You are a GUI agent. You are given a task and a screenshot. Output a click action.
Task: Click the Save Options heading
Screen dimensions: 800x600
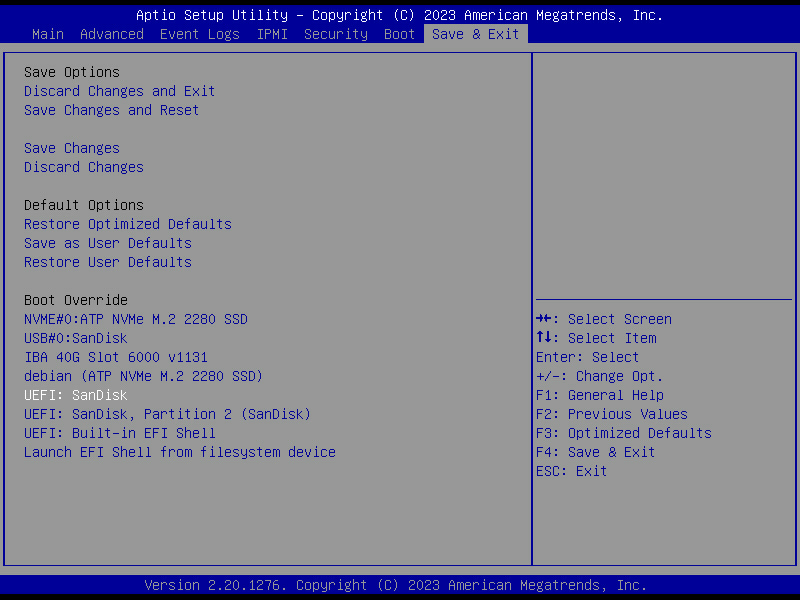coord(72,72)
